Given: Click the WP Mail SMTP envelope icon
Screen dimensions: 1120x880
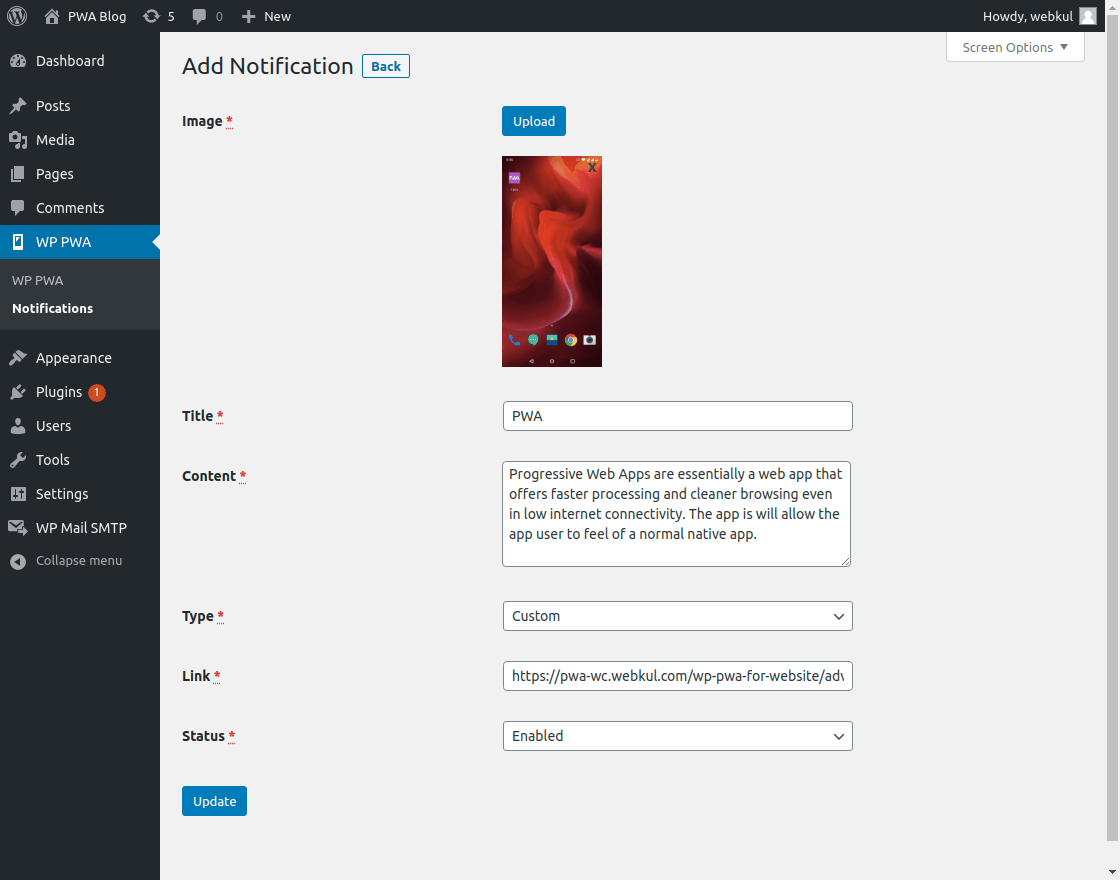Looking at the screenshot, I should pyautogui.click(x=18, y=528).
